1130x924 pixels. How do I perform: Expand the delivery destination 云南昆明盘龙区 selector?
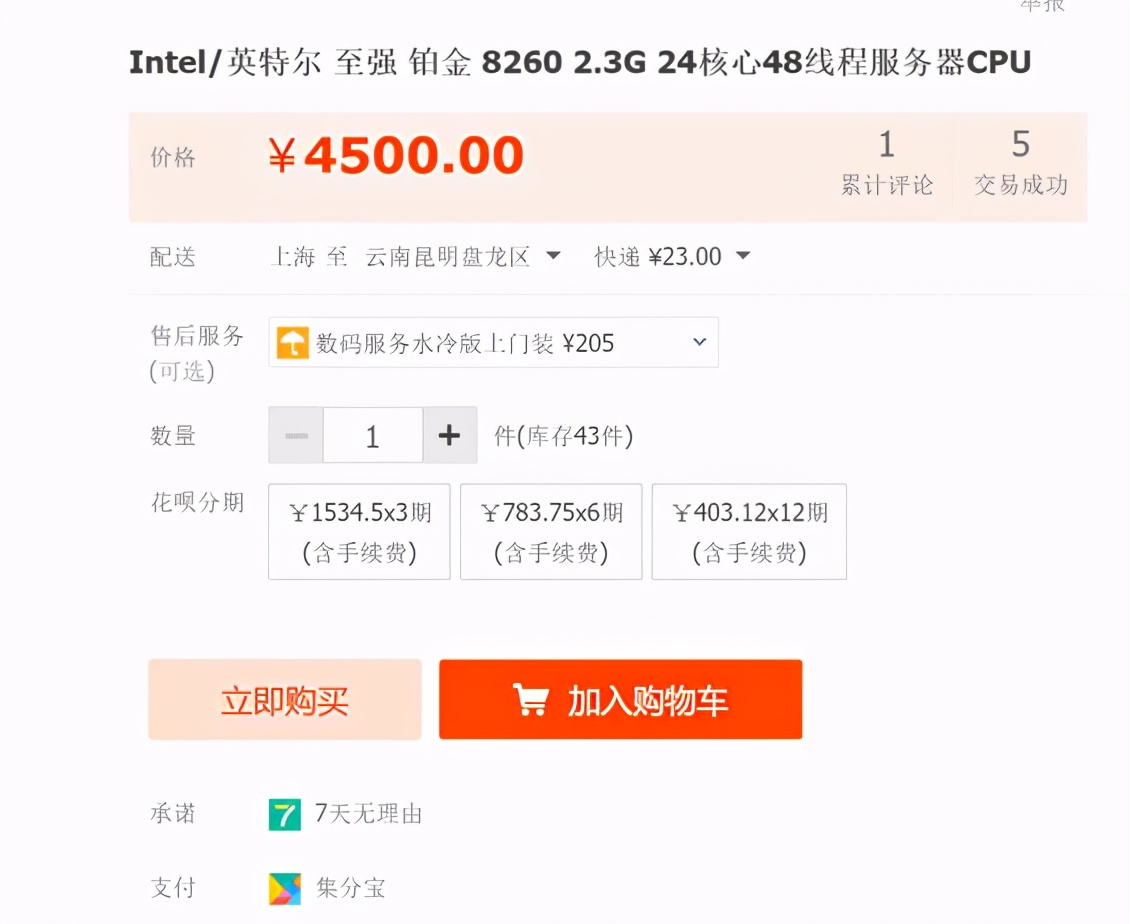[x=553, y=256]
